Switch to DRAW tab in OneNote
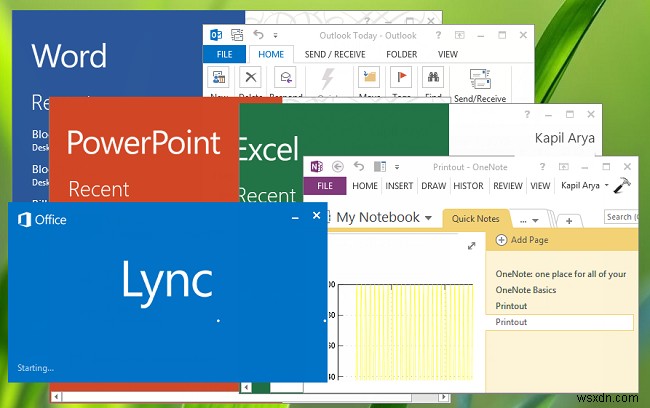The image size is (650, 408). click(434, 186)
